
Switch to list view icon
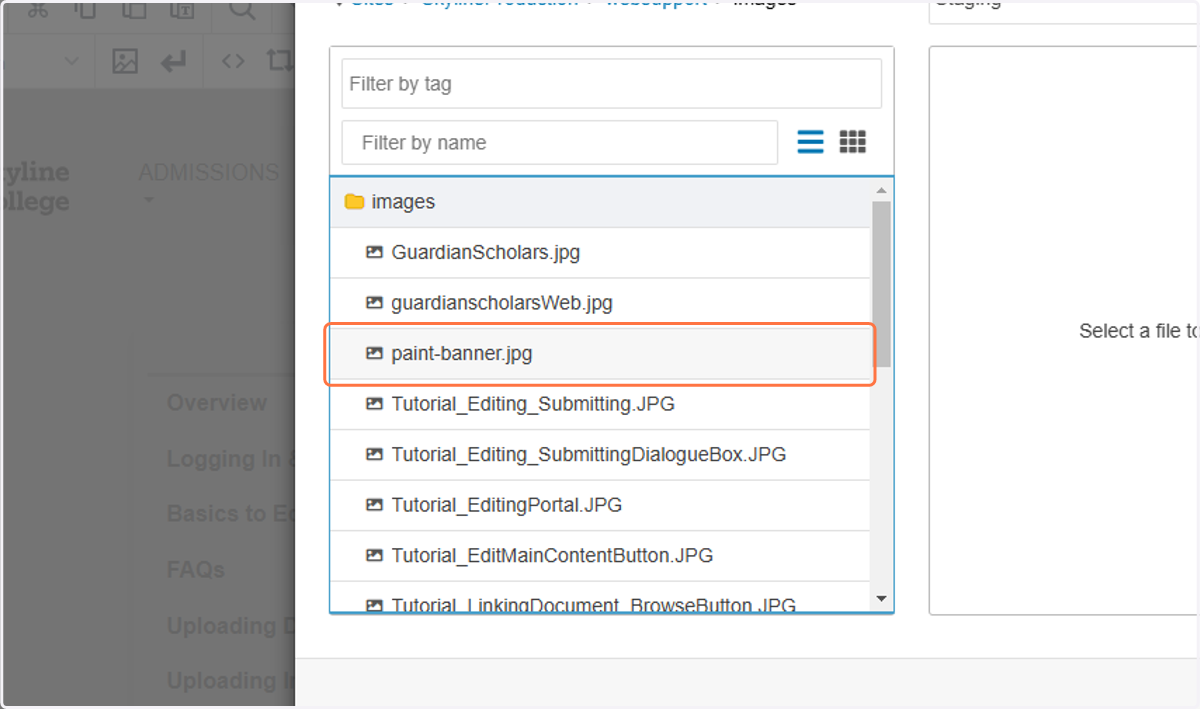[811, 142]
